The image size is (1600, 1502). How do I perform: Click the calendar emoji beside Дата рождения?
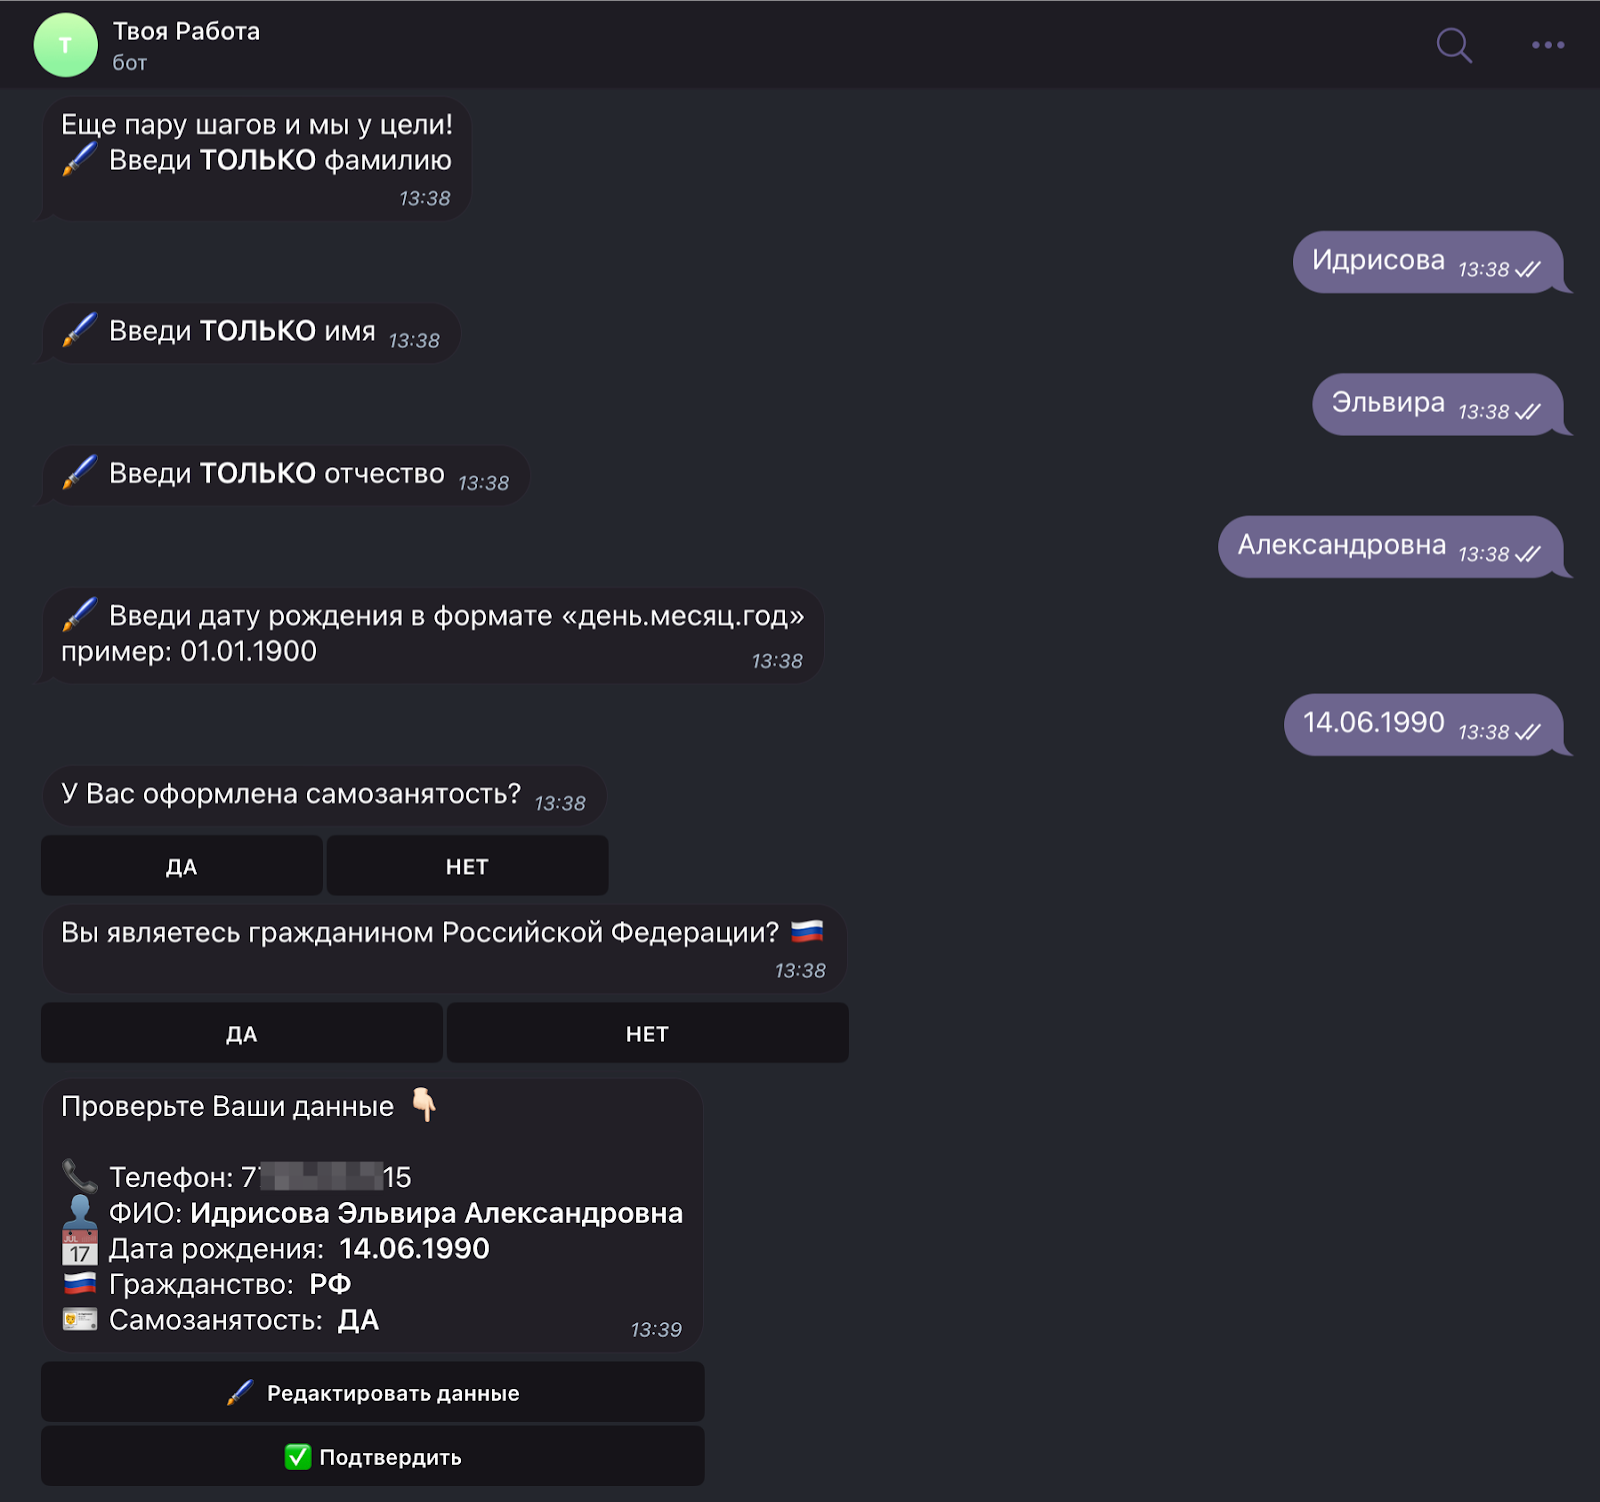click(79, 1249)
